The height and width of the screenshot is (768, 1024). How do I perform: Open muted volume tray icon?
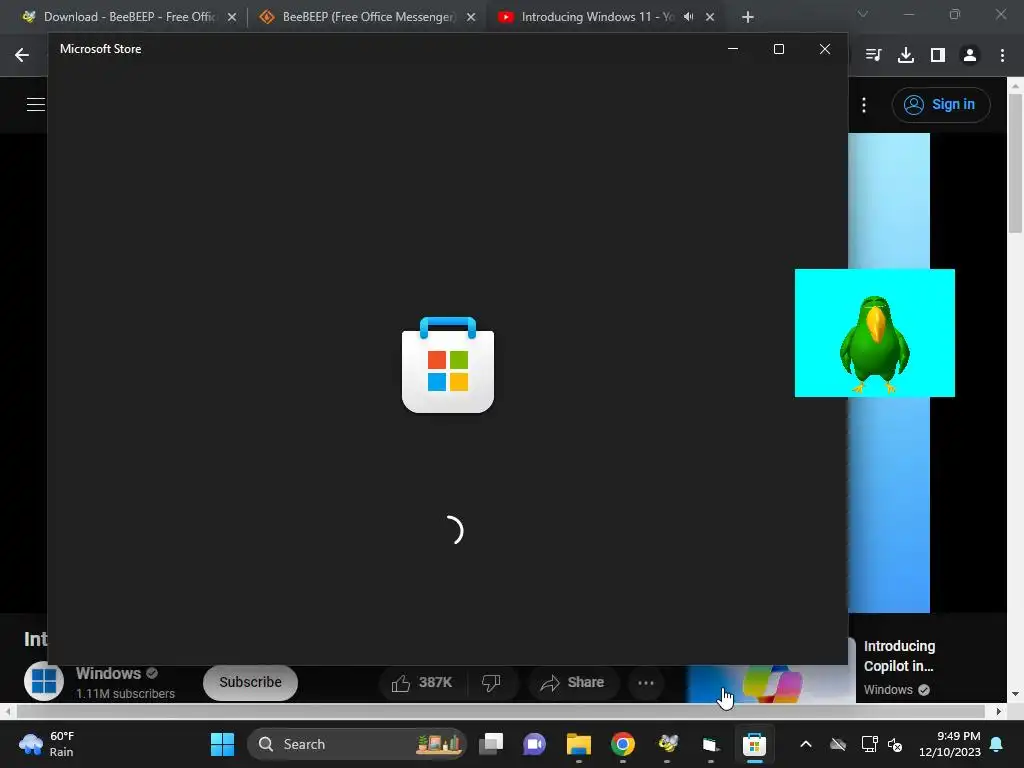(895, 744)
